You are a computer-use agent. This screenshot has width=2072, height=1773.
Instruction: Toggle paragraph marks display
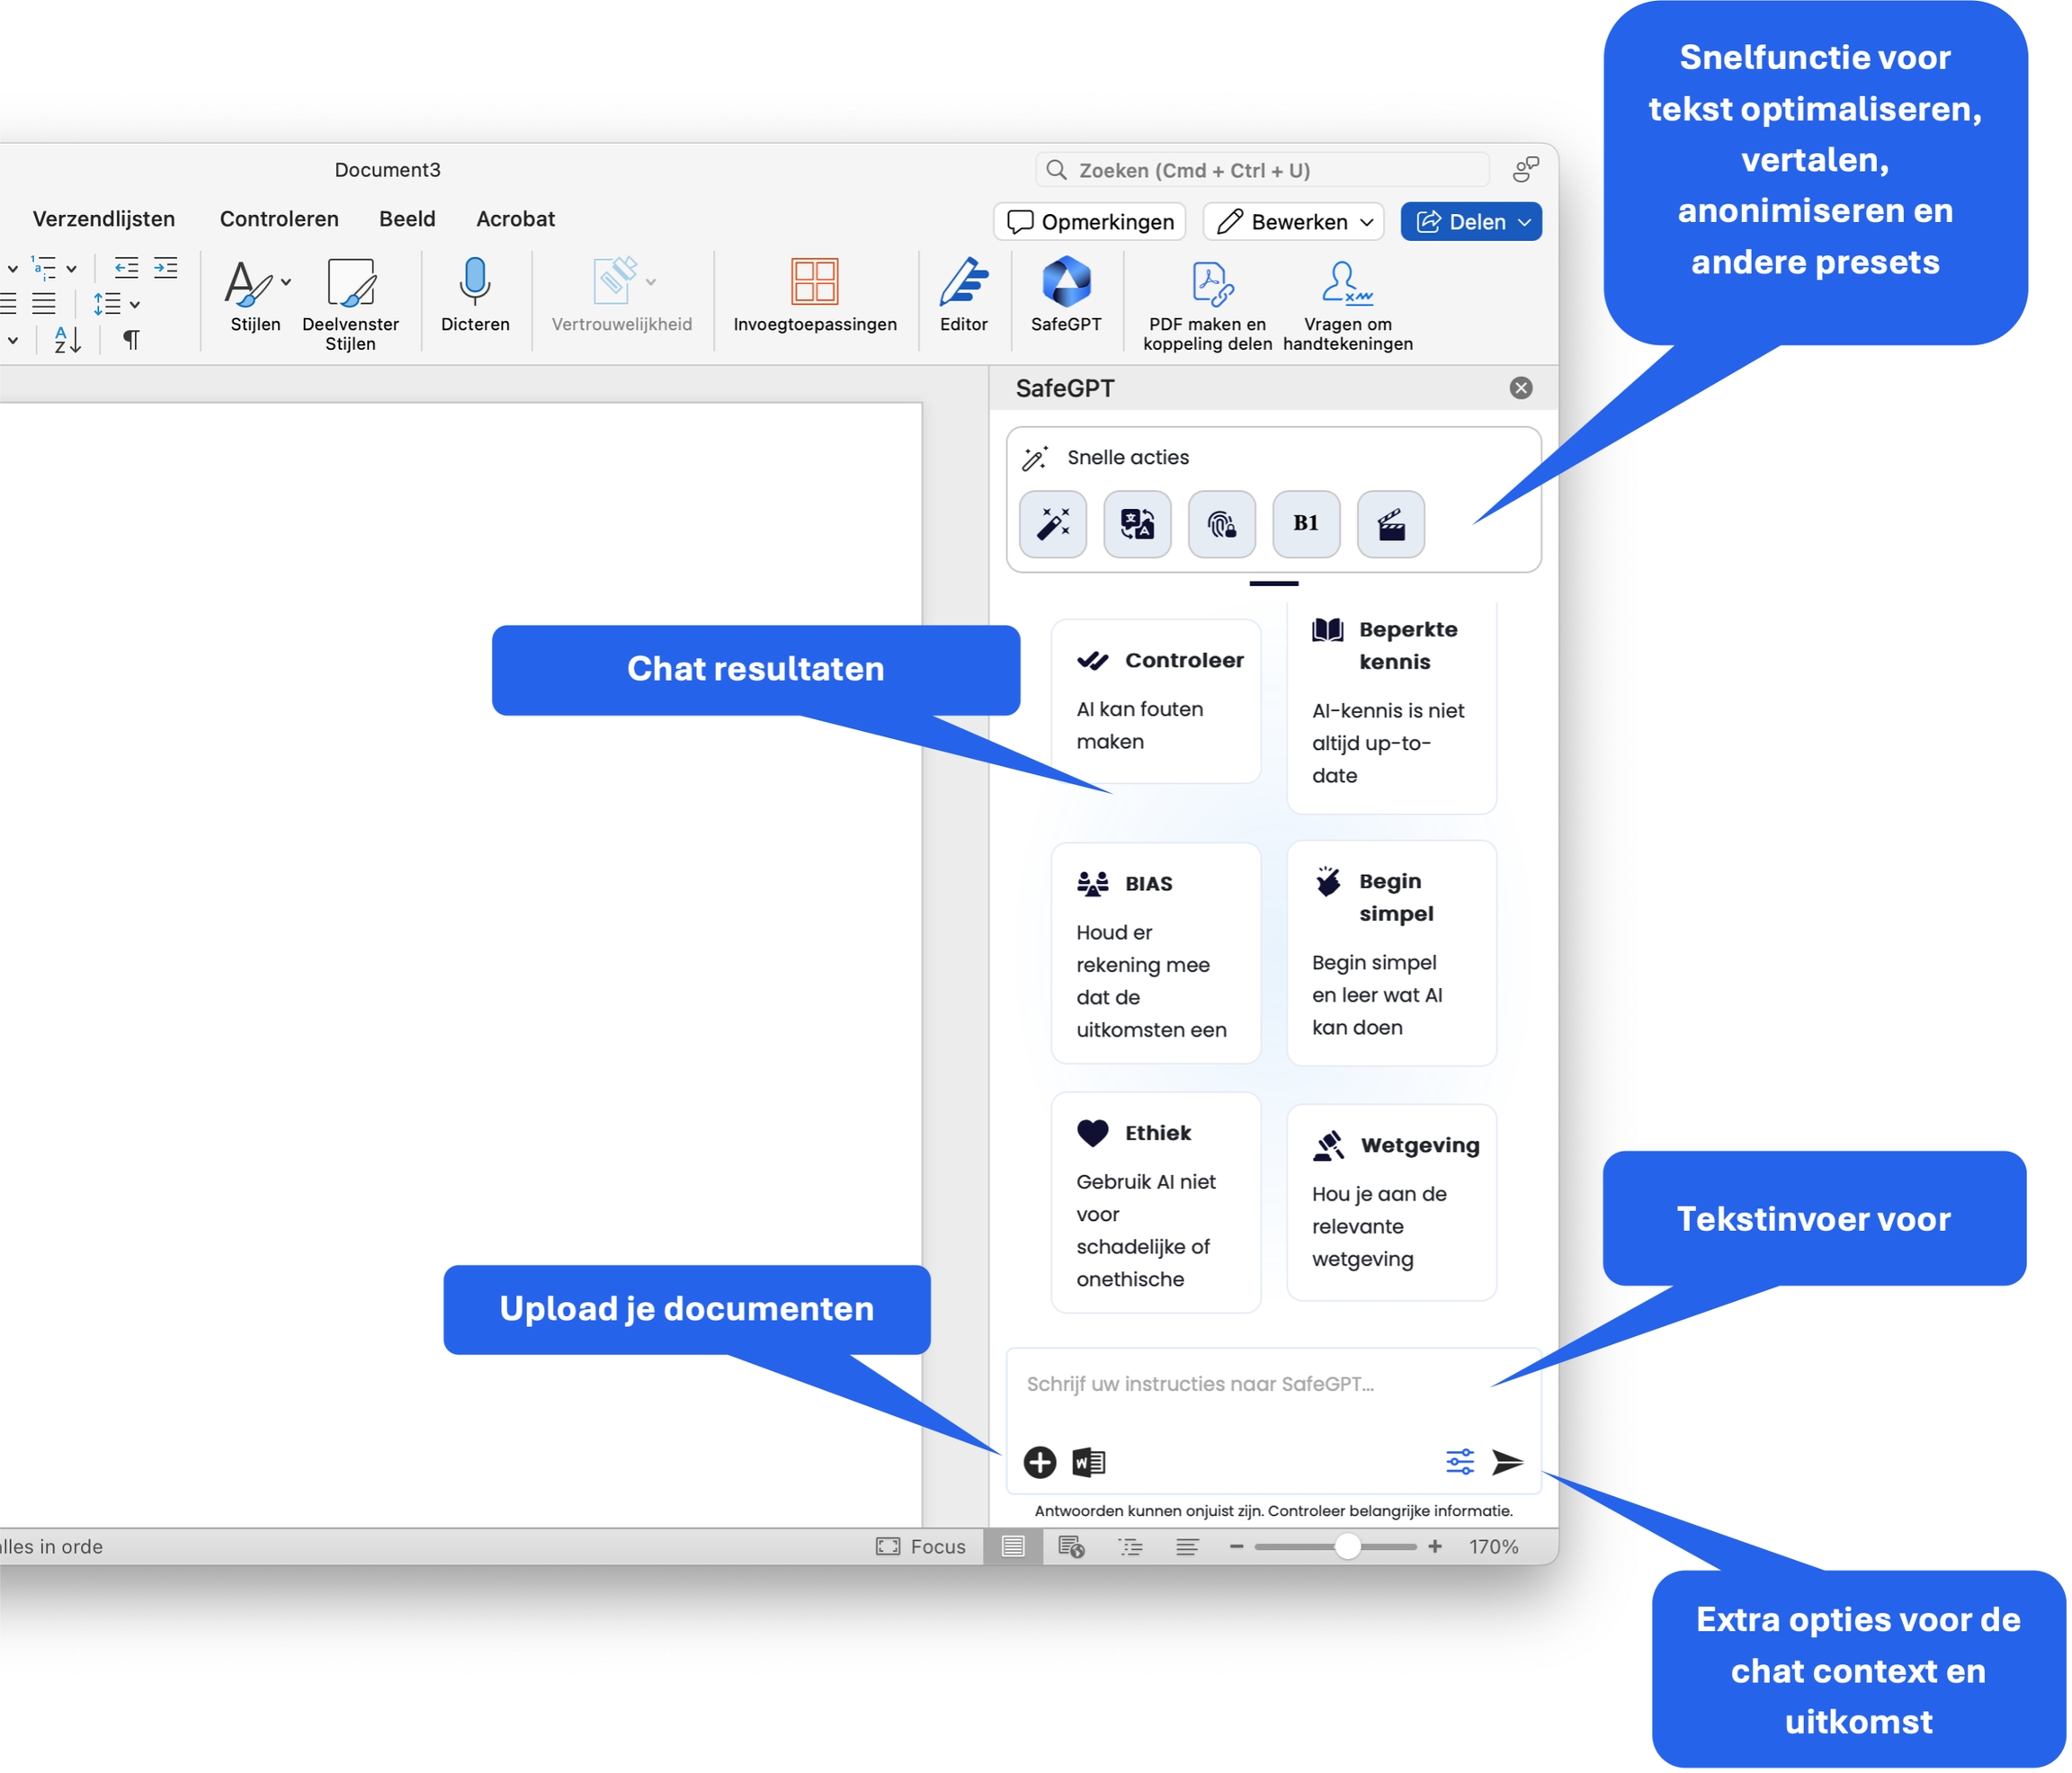[x=131, y=340]
